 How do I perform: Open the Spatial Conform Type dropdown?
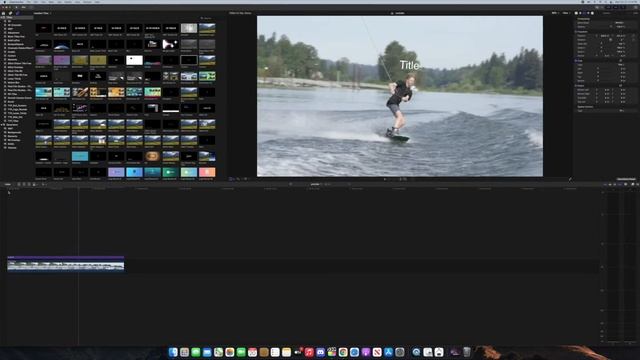(621, 111)
